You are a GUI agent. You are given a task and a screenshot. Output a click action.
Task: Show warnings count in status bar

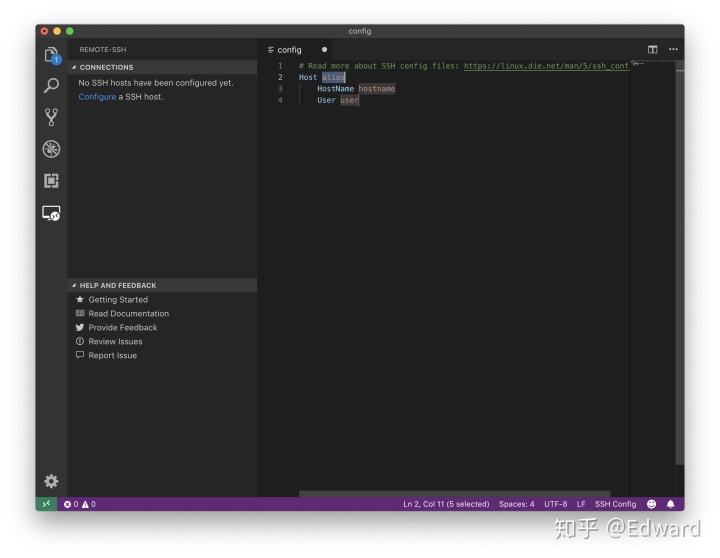pyautogui.click(x=89, y=504)
